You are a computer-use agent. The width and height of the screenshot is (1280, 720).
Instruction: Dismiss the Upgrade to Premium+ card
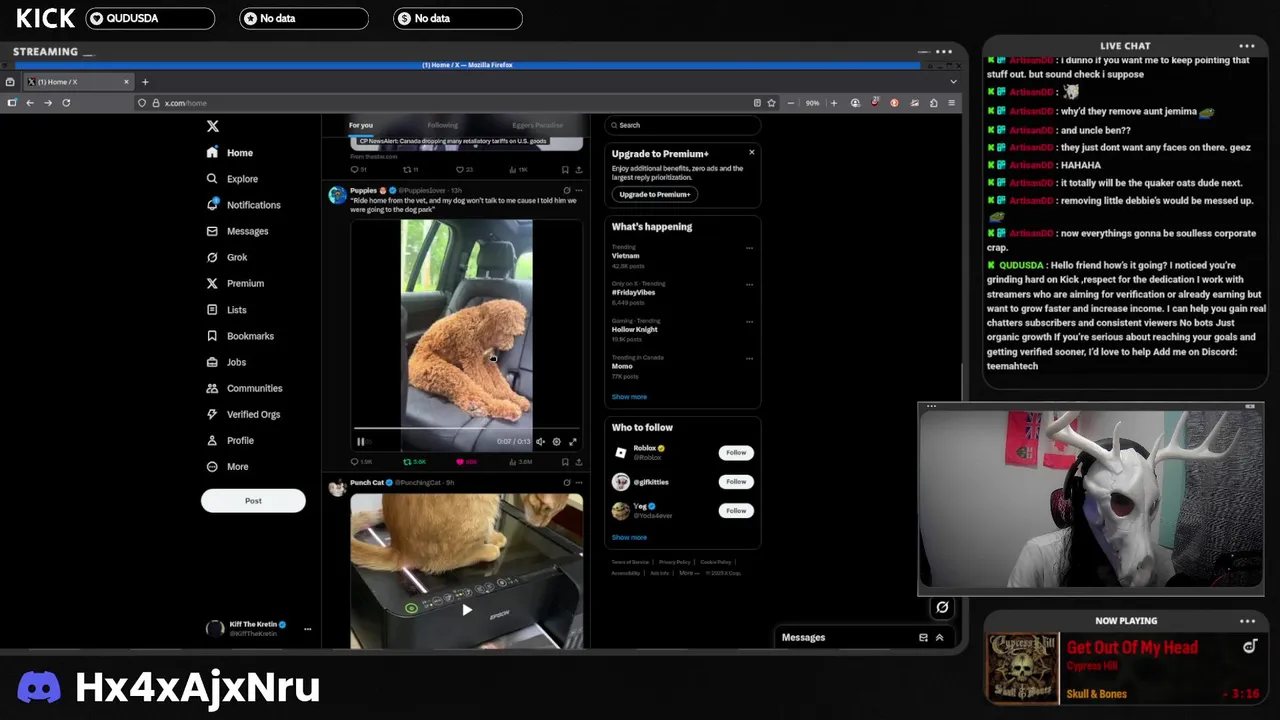pos(752,152)
